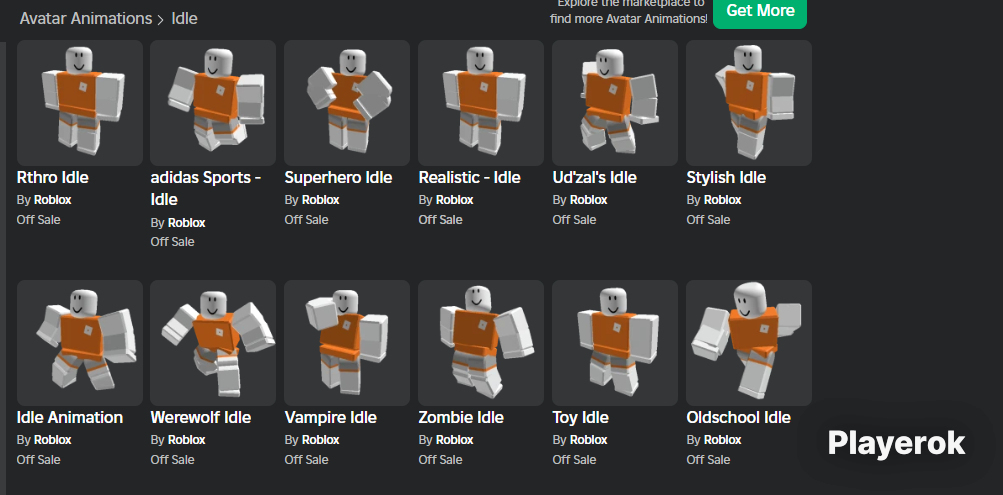Viewport: 1003px width, 495px height.
Task: Open the Superhero Idle title link
Action: pos(338,177)
